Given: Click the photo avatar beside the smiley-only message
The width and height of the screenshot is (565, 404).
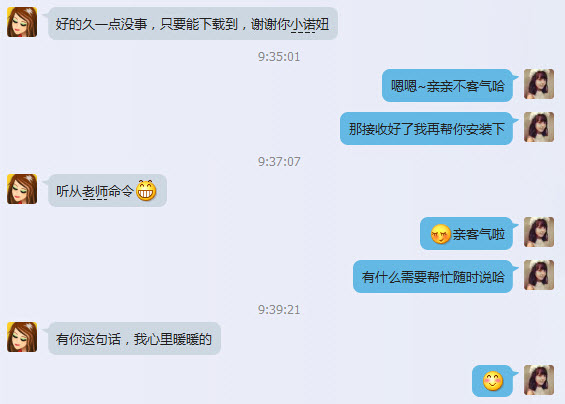Looking at the screenshot, I should point(539,380).
